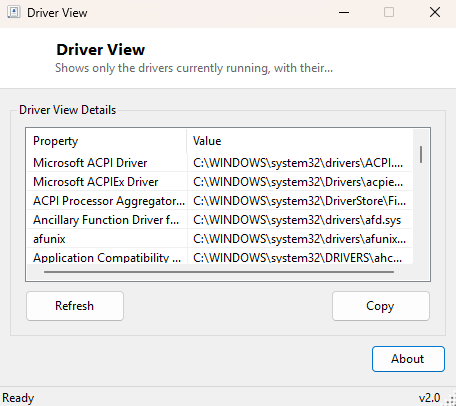Close the Driver View window
456x406 pixels.
click(x=435, y=13)
